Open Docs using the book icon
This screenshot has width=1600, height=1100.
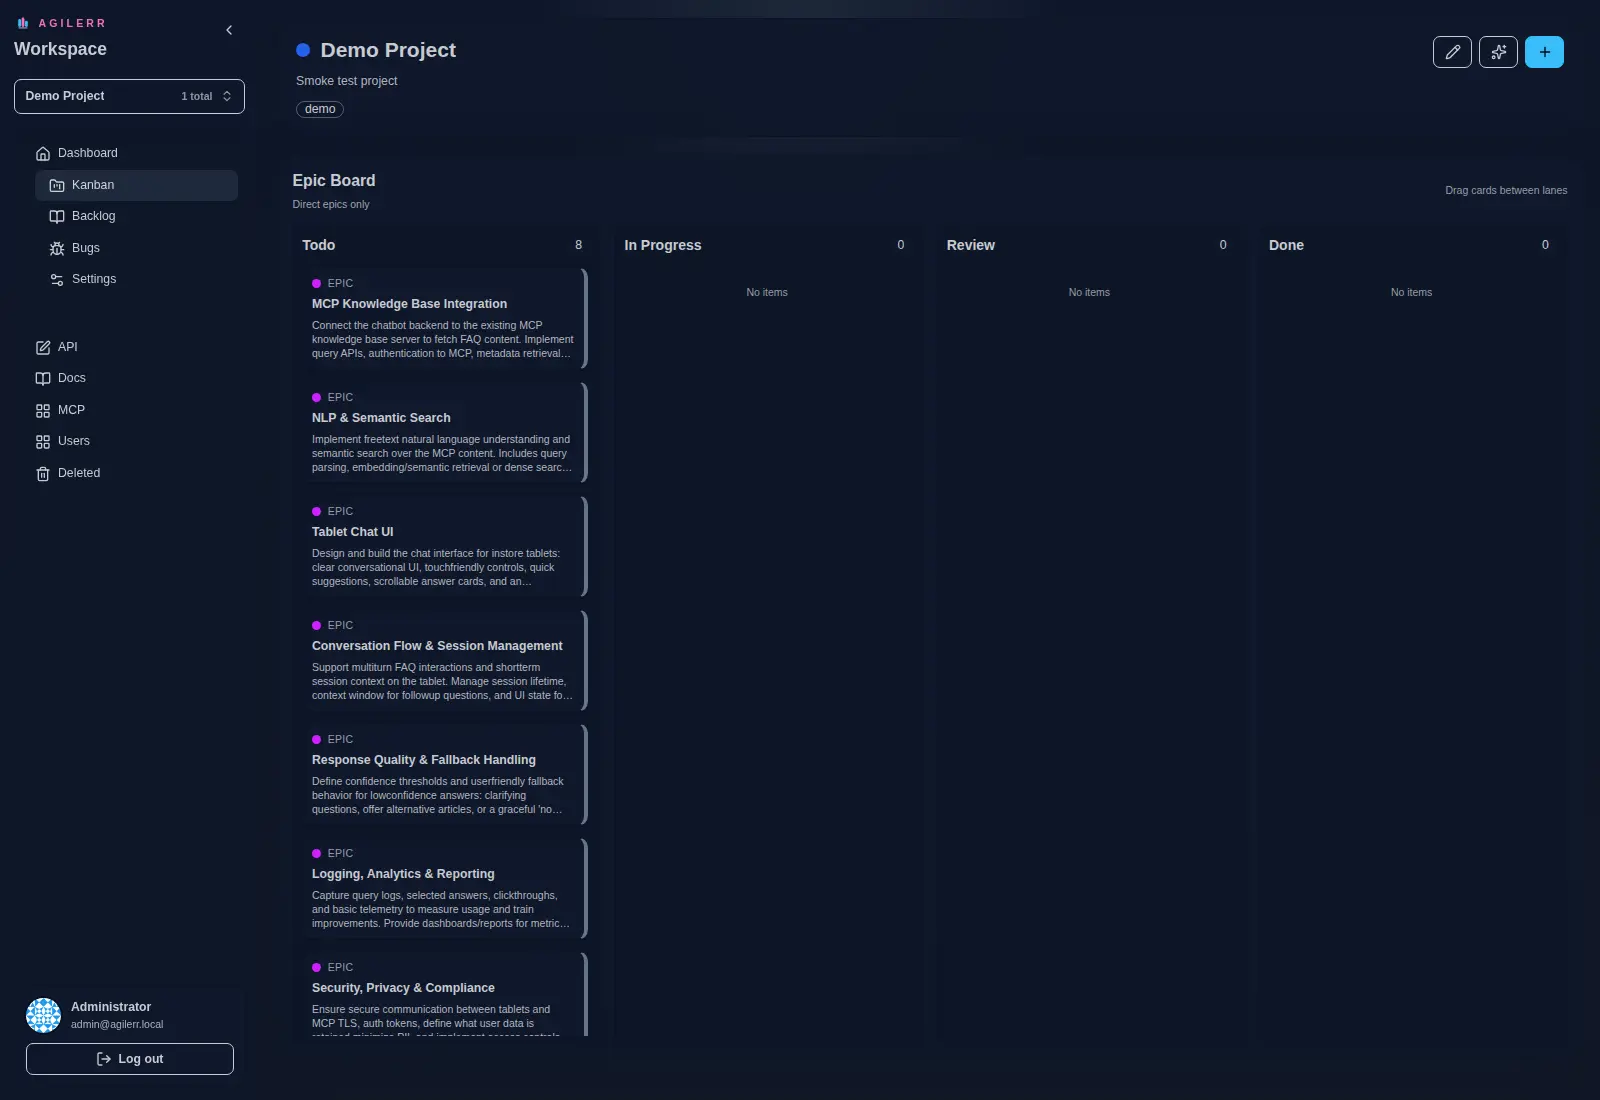coord(42,378)
